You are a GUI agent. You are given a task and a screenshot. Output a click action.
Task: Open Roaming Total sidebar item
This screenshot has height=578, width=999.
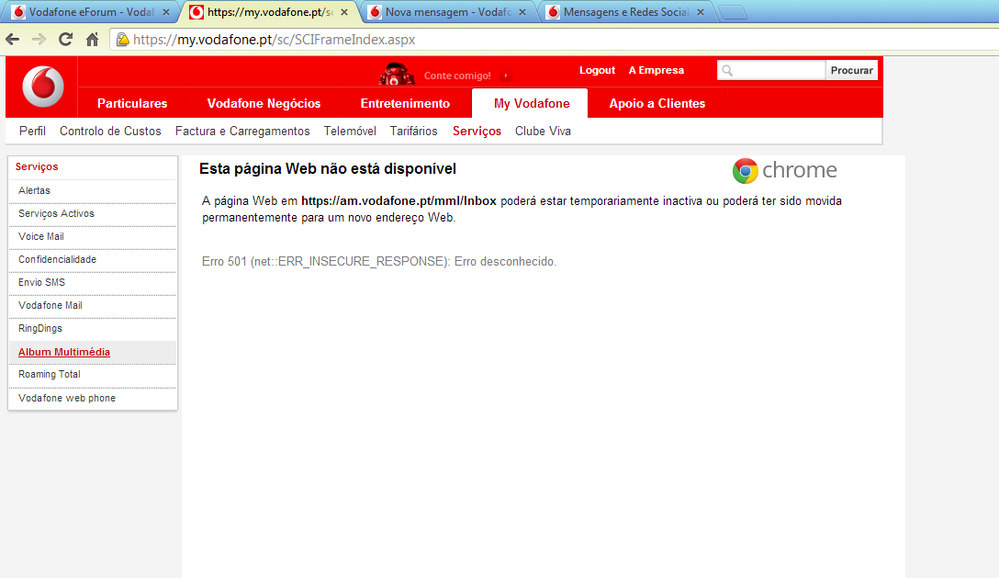coord(49,375)
